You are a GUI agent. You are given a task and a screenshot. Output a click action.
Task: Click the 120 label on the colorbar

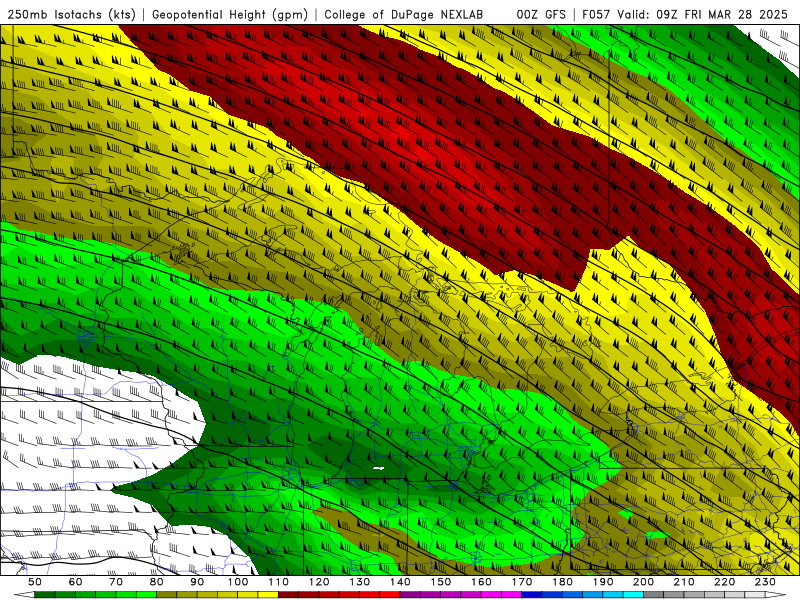319,582
